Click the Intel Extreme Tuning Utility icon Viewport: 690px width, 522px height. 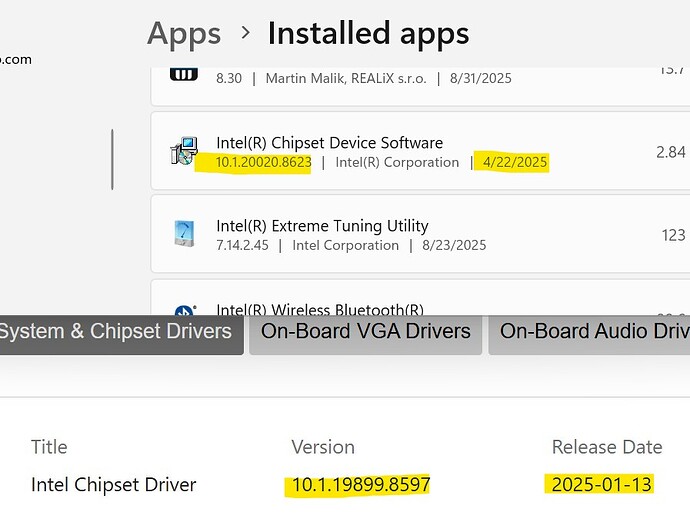[x=183, y=234]
